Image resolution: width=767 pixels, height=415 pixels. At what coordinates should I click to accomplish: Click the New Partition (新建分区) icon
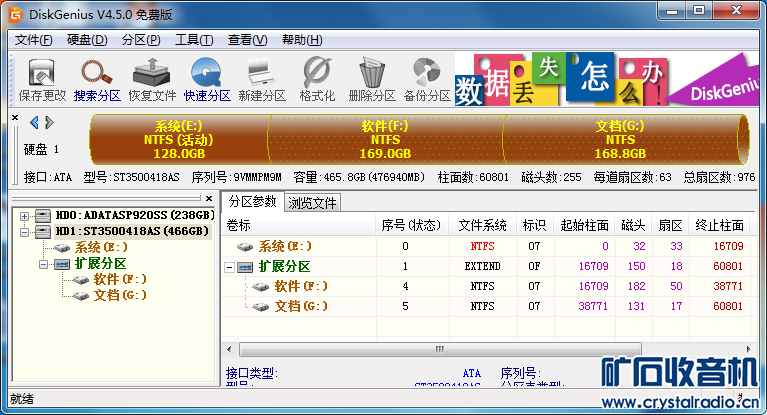point(262,80)
